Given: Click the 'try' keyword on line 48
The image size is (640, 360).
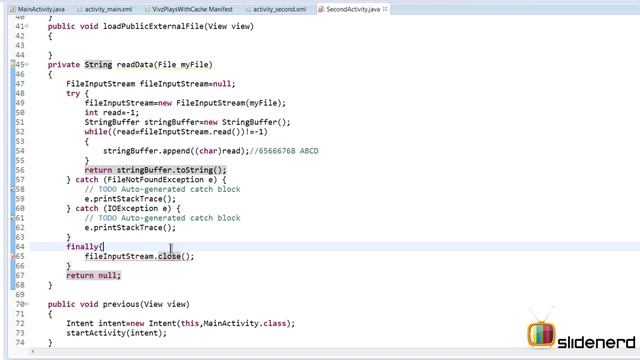Looking at the screenshot, I should click(73, 93).
